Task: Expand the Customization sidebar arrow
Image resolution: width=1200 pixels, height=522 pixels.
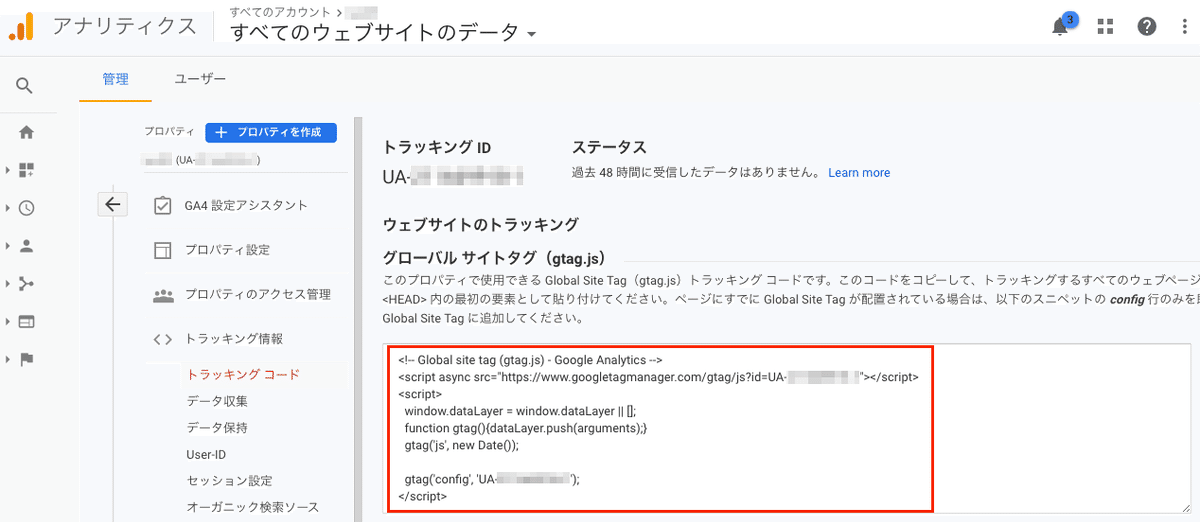Action: tap(8, 170)
